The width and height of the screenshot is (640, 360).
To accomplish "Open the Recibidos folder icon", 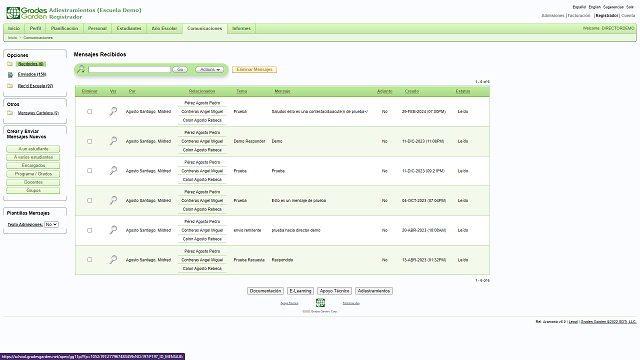I will click(10, 64).
